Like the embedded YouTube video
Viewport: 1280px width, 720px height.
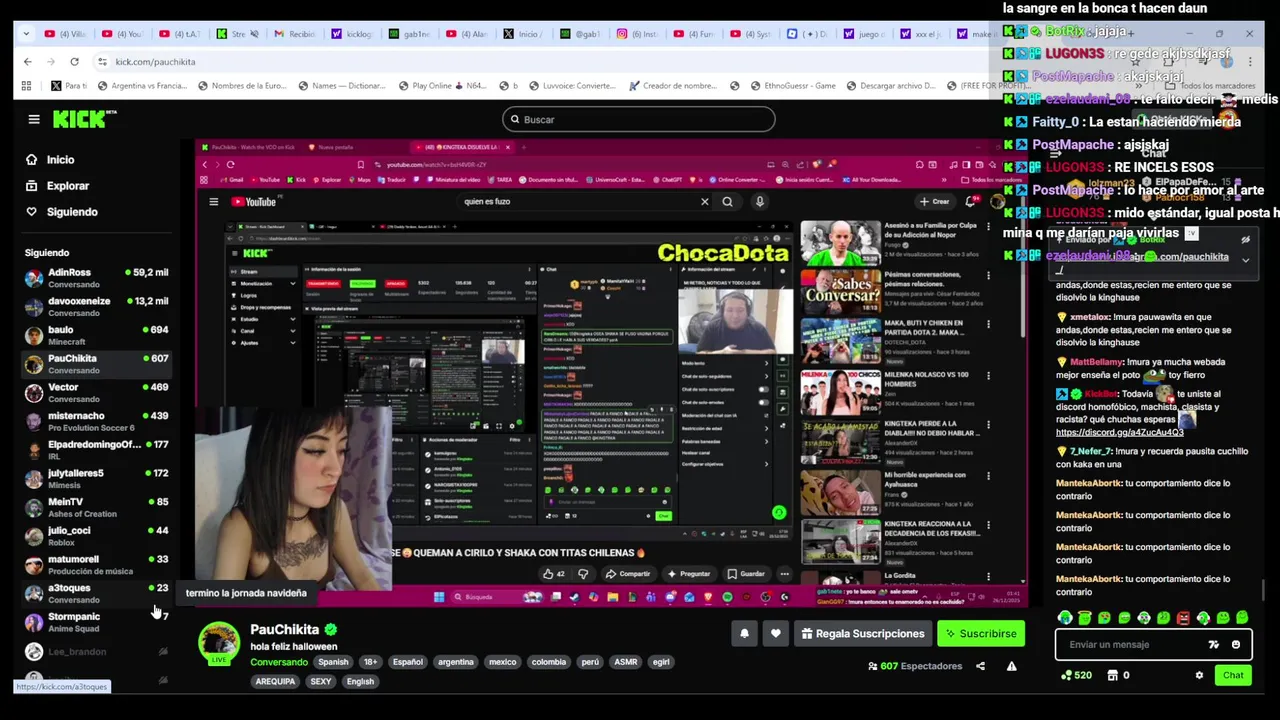[553, 574]
